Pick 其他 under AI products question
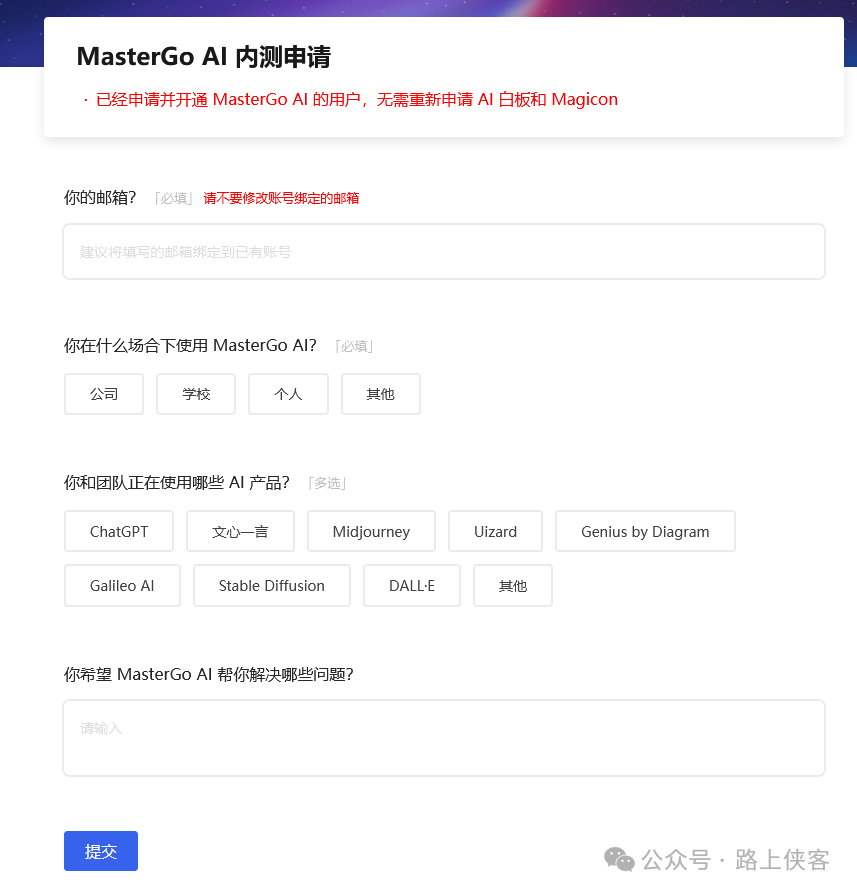This screenshot has height=894, width=857. 513,586
